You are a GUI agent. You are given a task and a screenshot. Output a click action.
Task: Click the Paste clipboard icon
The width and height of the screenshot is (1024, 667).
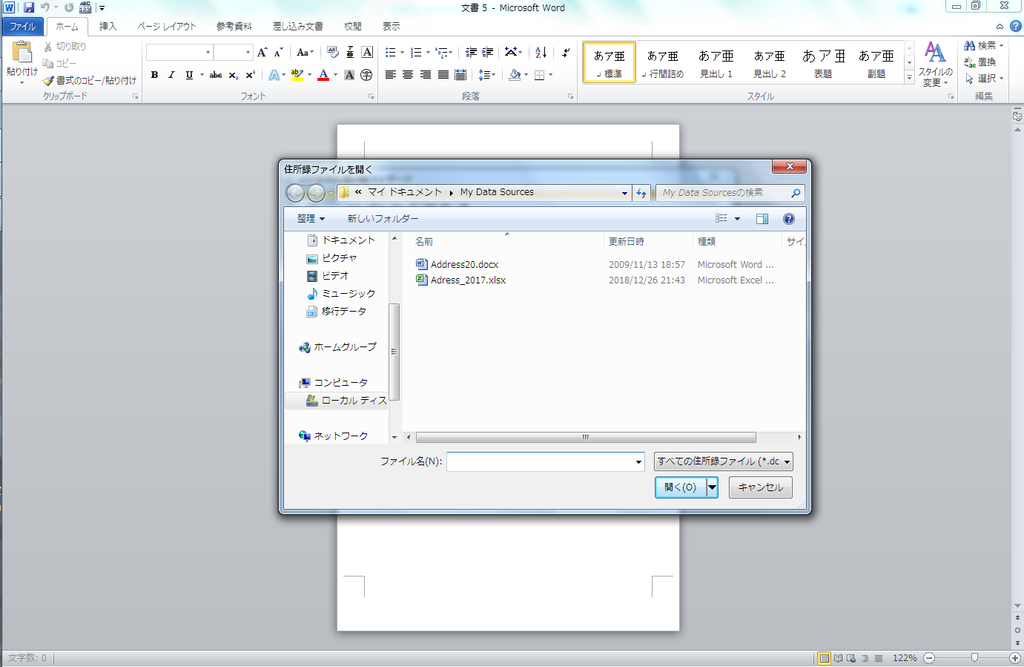coord(22,52)
